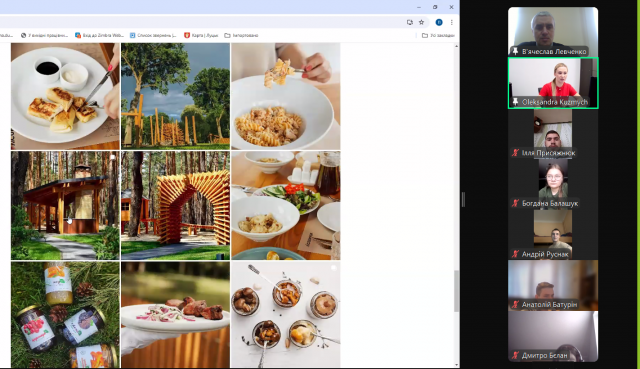The image size is (640, 369).
Task: Click pin icon on В'ячеслав Левченко
Action: pyautogui.click(x=515, y=51)
